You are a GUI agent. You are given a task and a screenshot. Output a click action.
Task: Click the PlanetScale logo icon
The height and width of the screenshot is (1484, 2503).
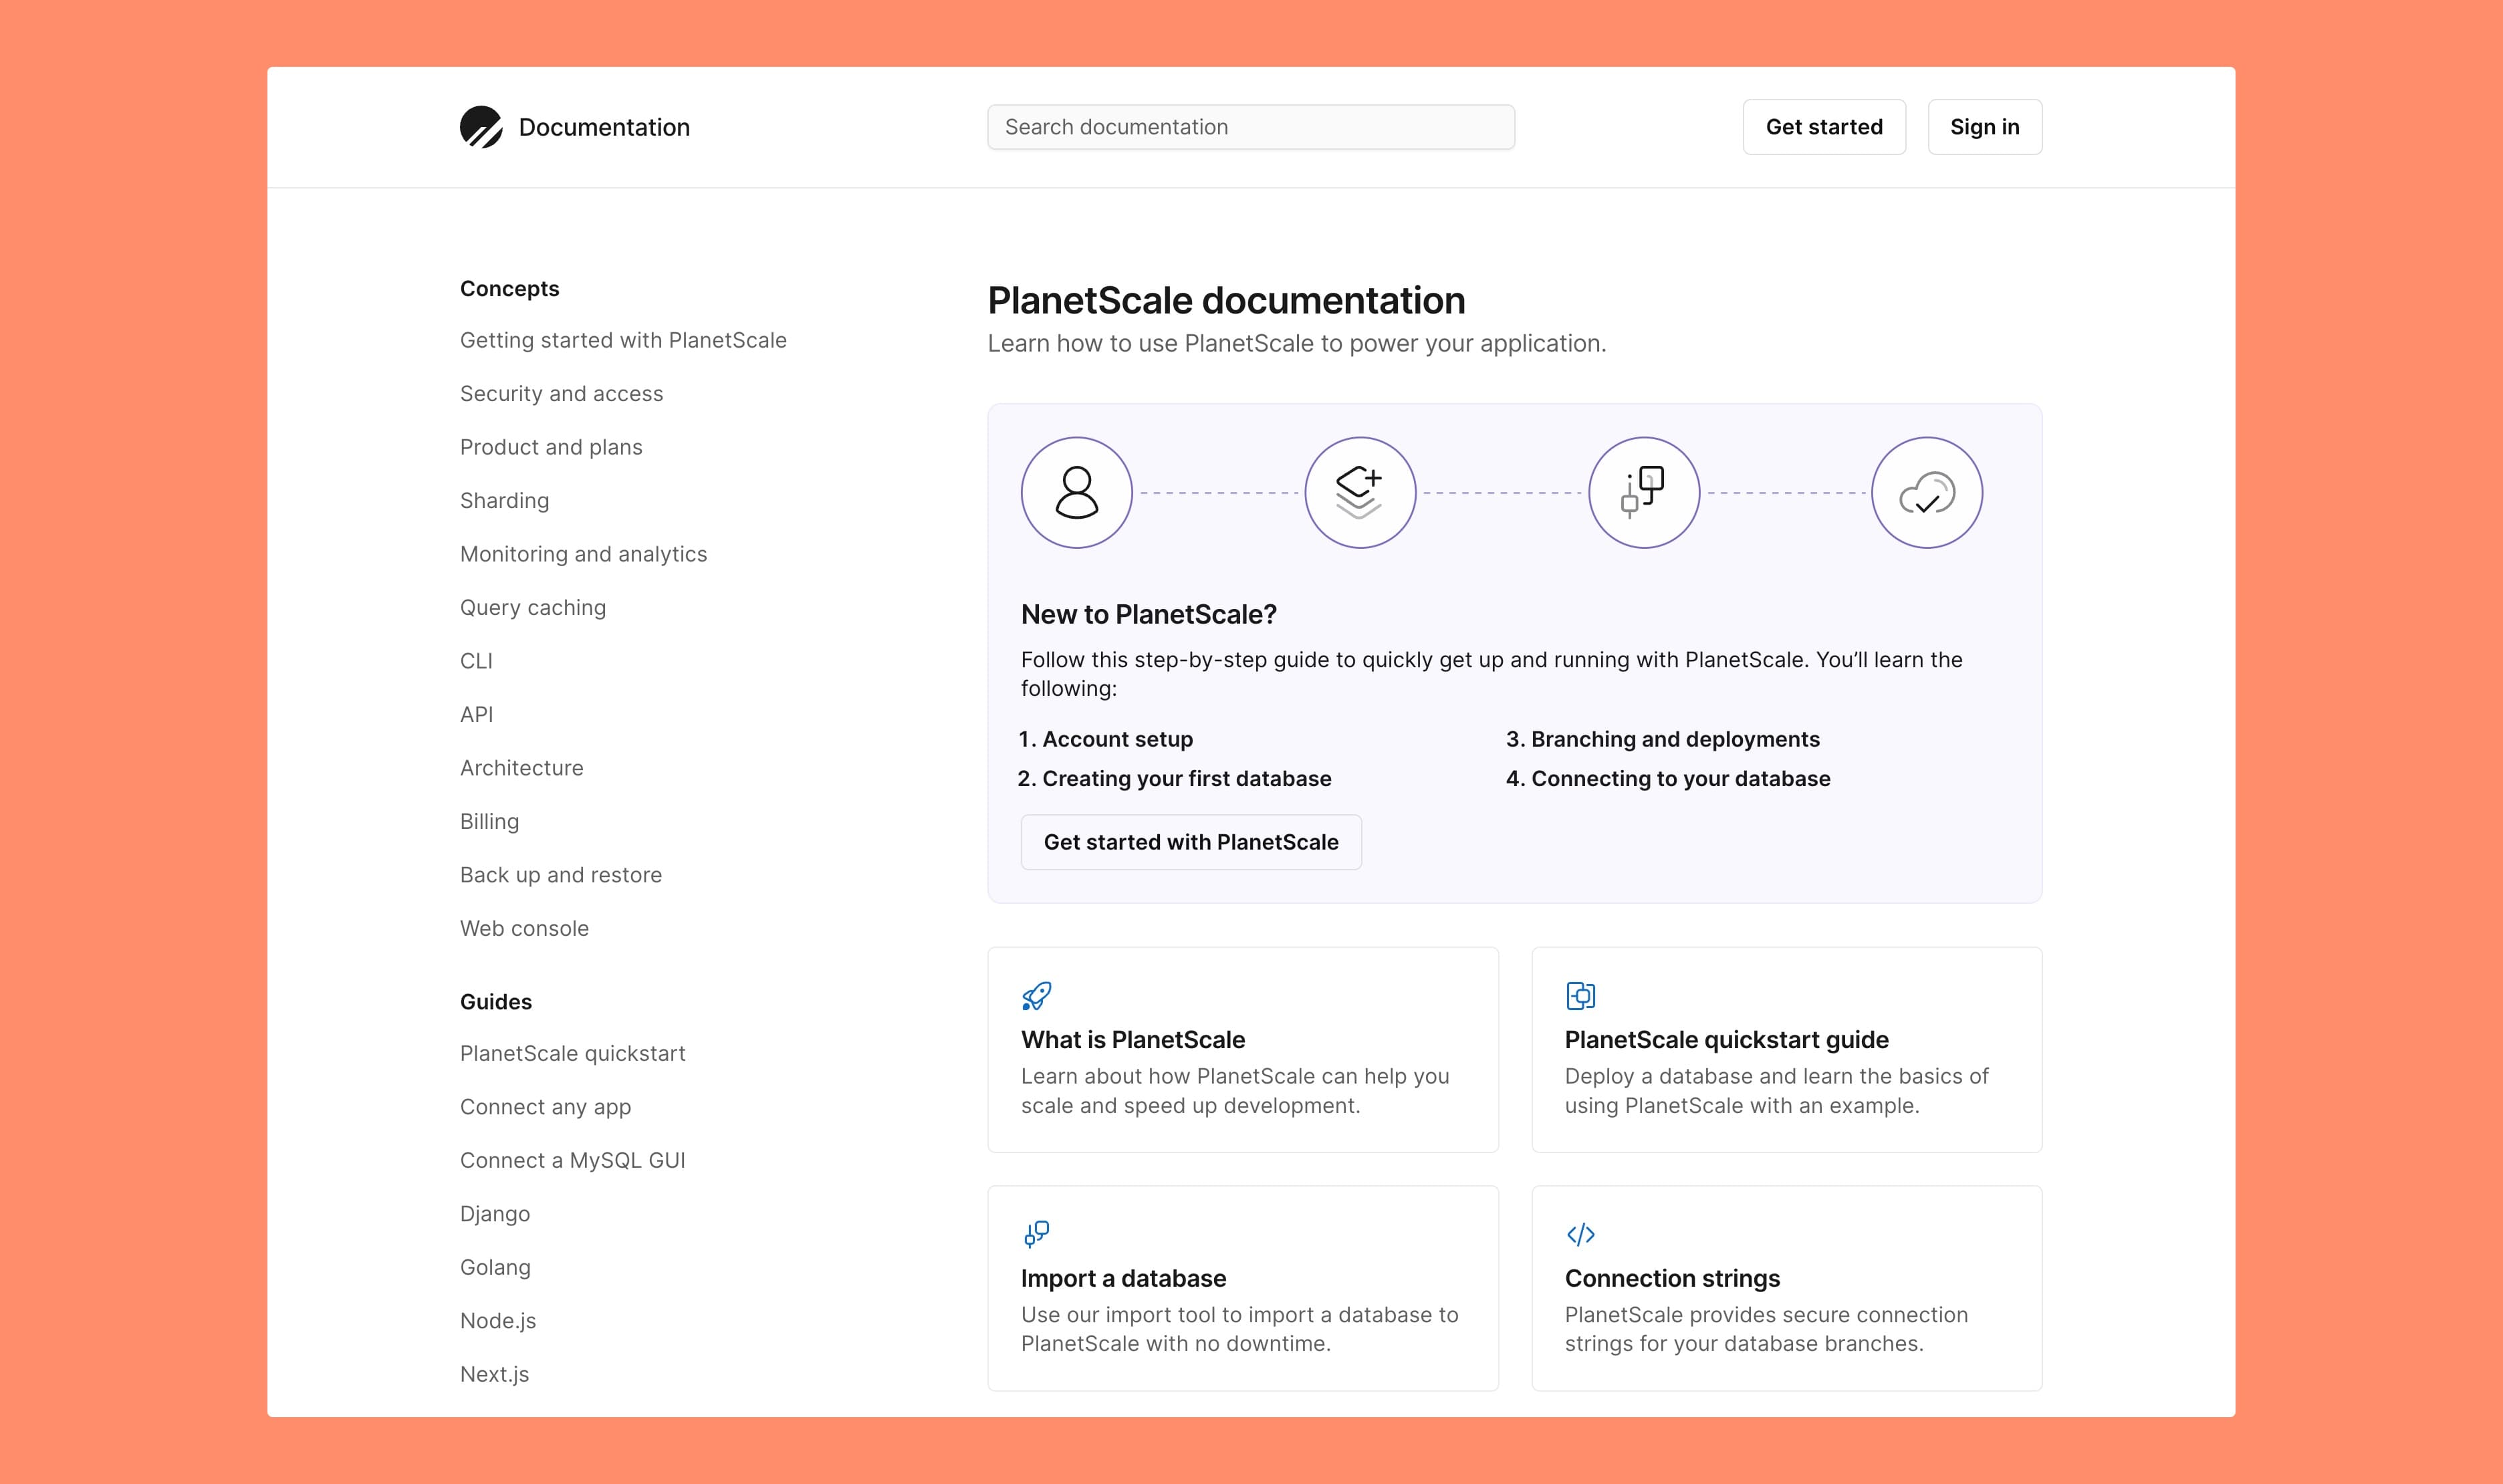pos(481,127)
